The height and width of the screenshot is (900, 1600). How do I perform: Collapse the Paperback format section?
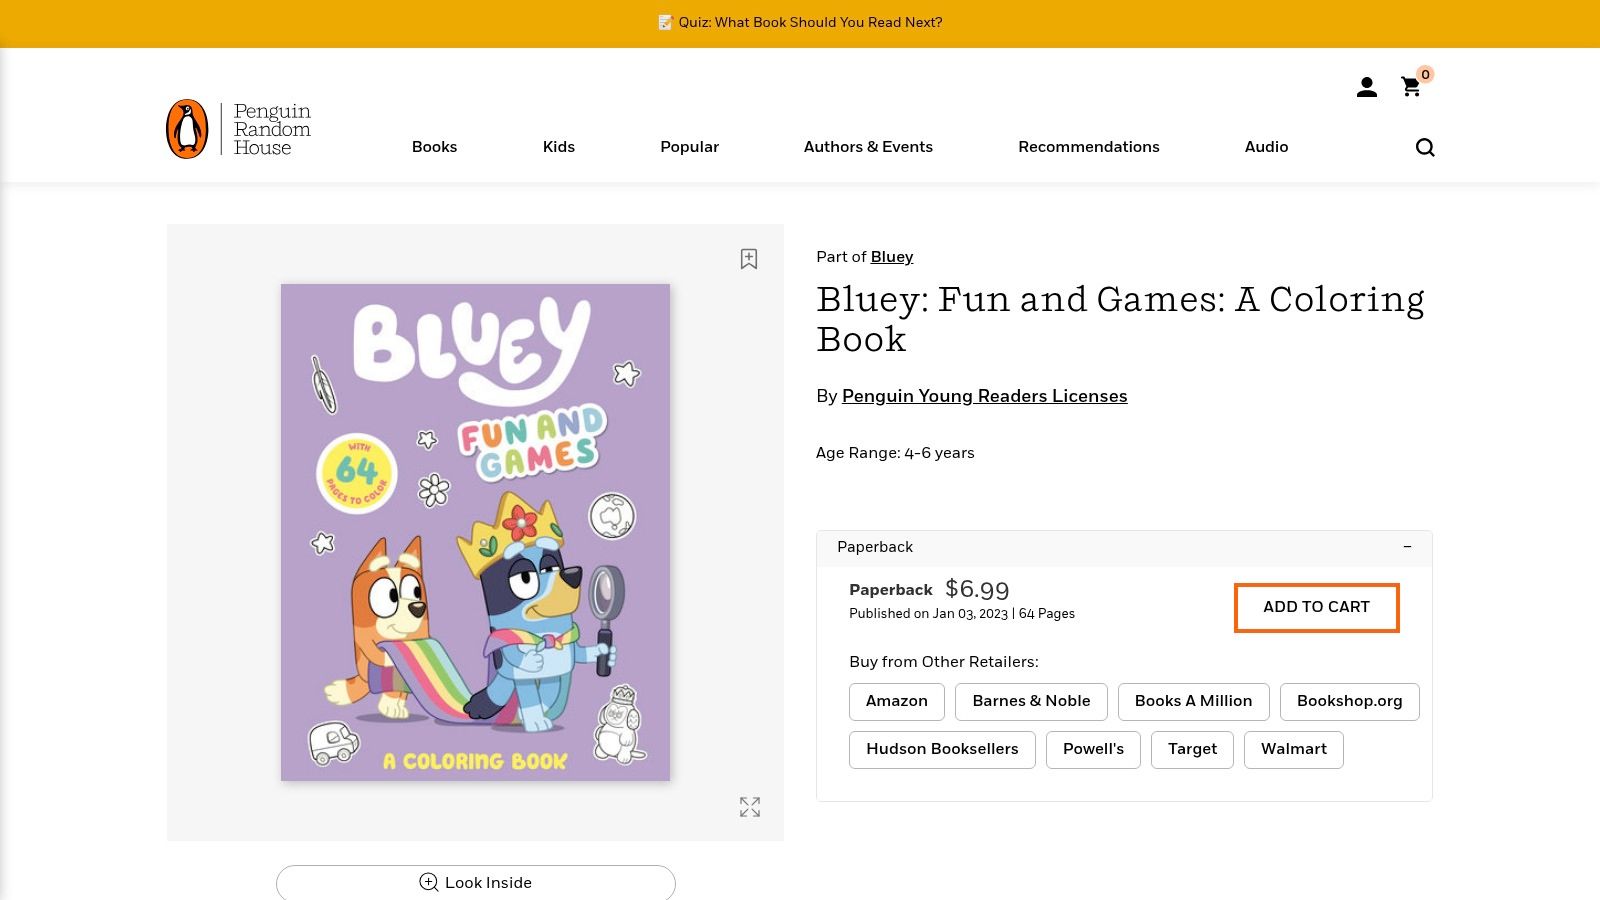click(1407, 547)
